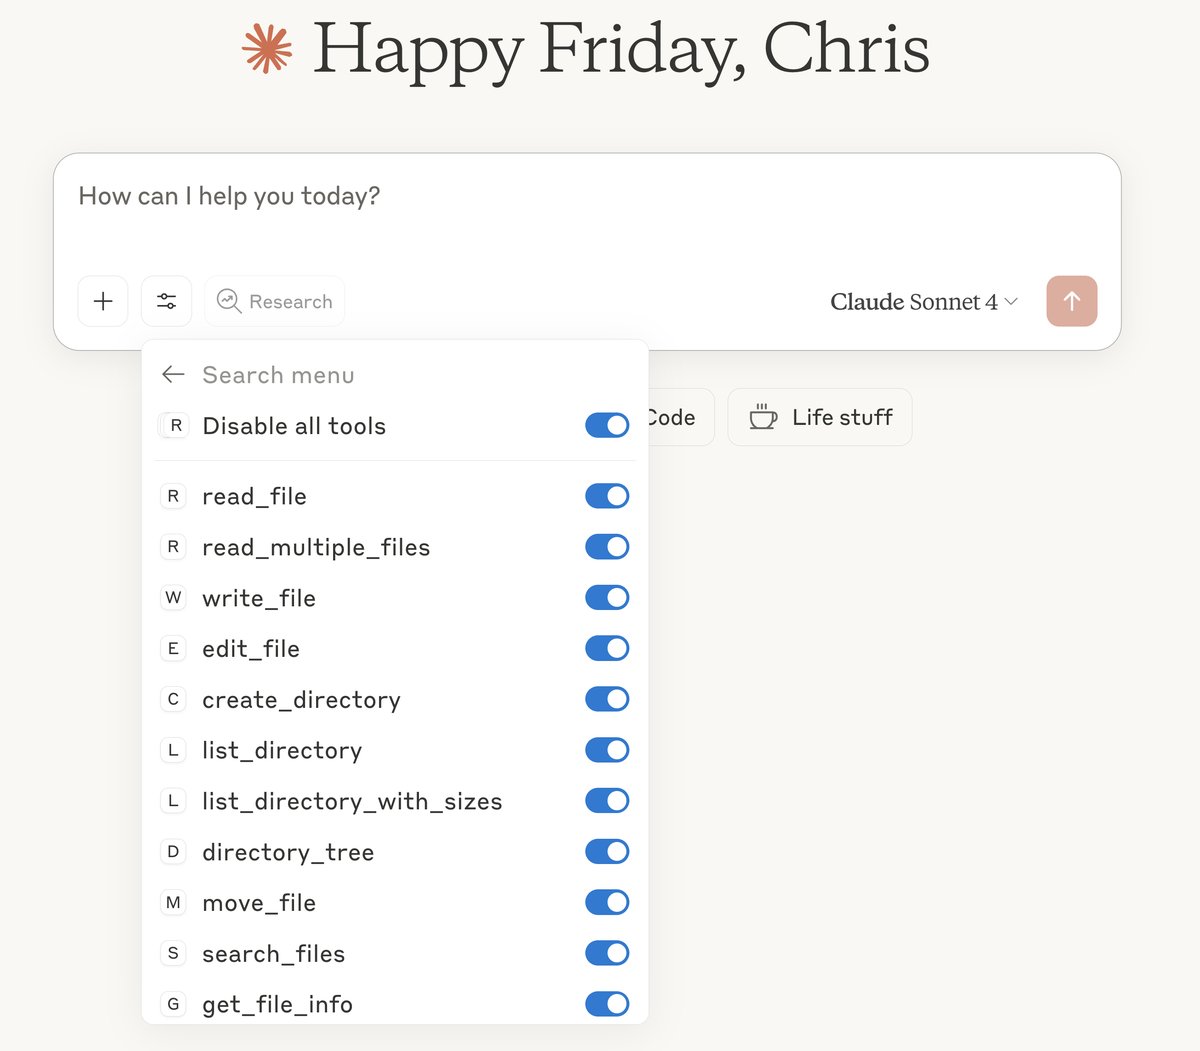Image resolution: width=1200 pixels, height=1051 pixels.
Task: Click the W icon beside write_file
Action: pos(173,598)
